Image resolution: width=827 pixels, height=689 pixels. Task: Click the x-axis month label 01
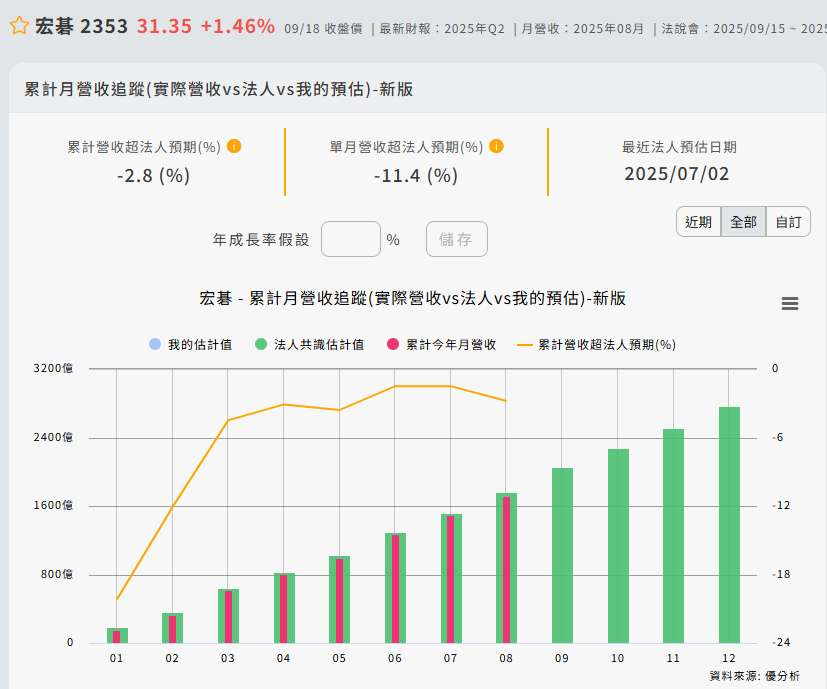click(117, 658)
